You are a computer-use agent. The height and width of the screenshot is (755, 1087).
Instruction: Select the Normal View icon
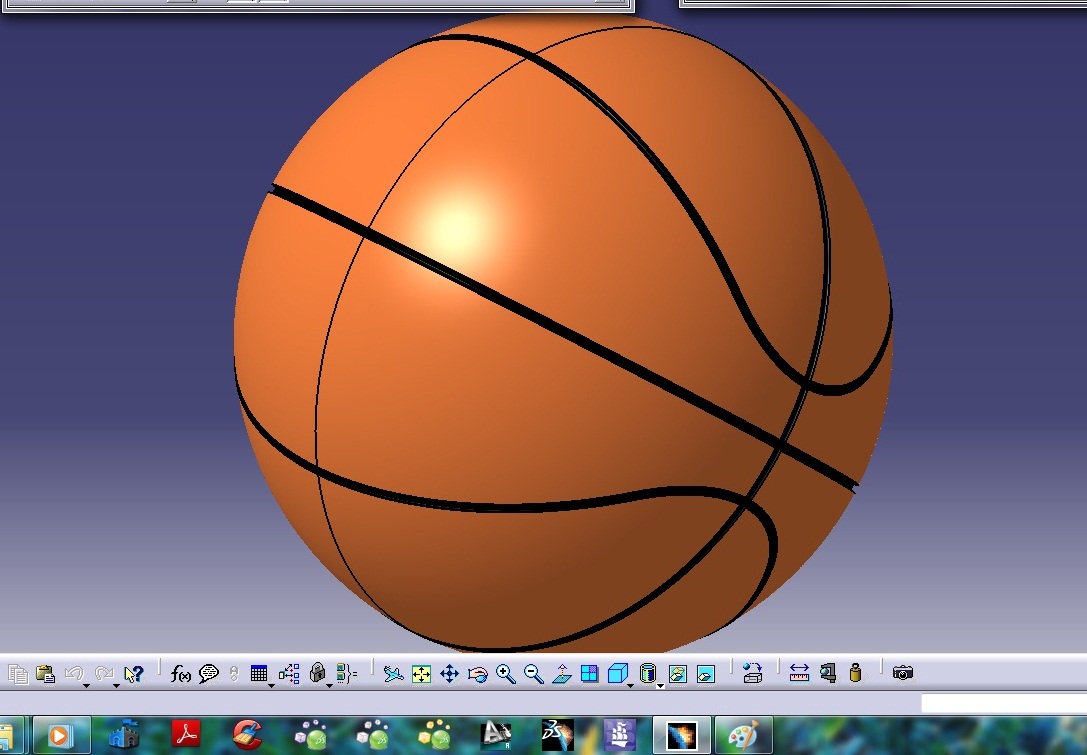pos(562,673)
